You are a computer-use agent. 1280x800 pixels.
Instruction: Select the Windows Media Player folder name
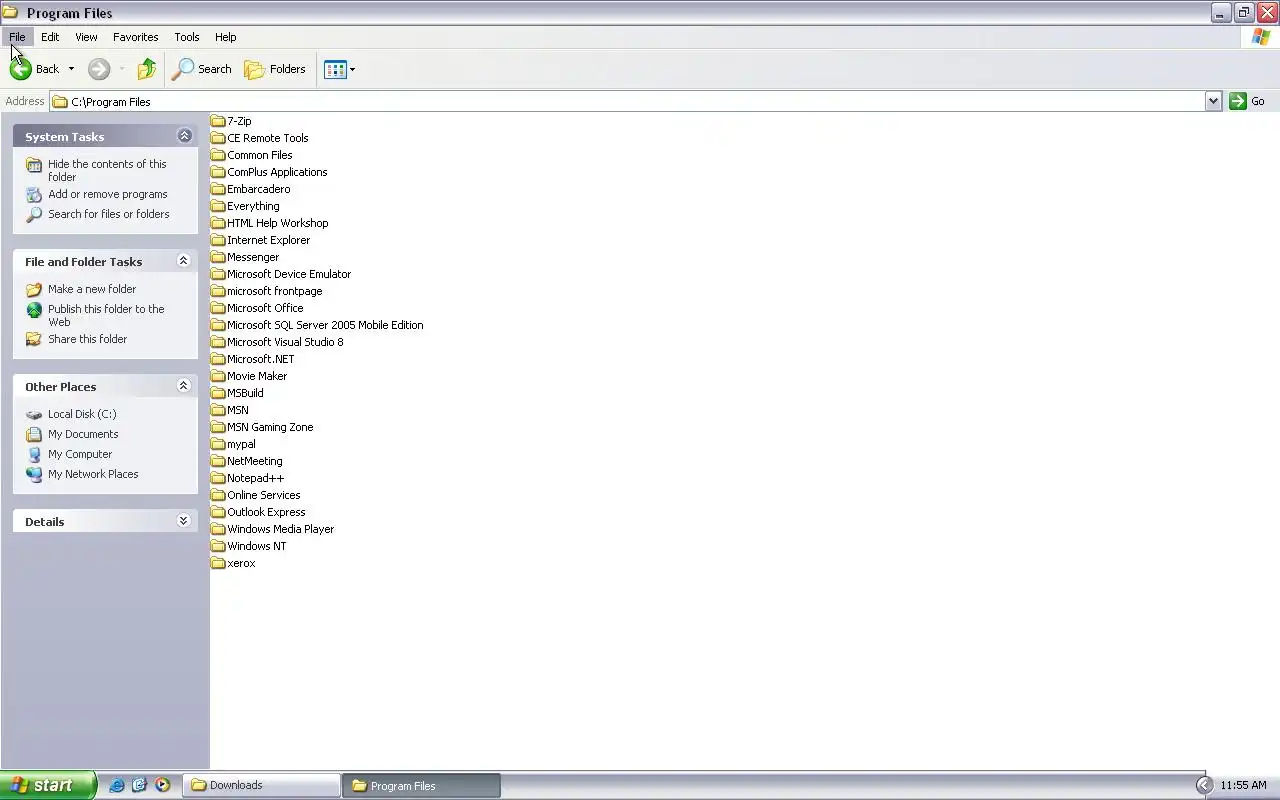(281, 529)
